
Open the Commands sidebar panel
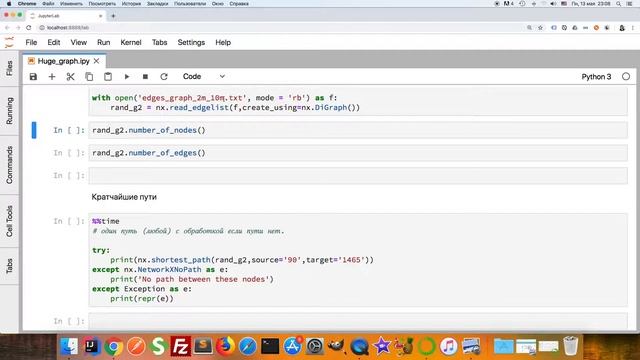point(9,165)
